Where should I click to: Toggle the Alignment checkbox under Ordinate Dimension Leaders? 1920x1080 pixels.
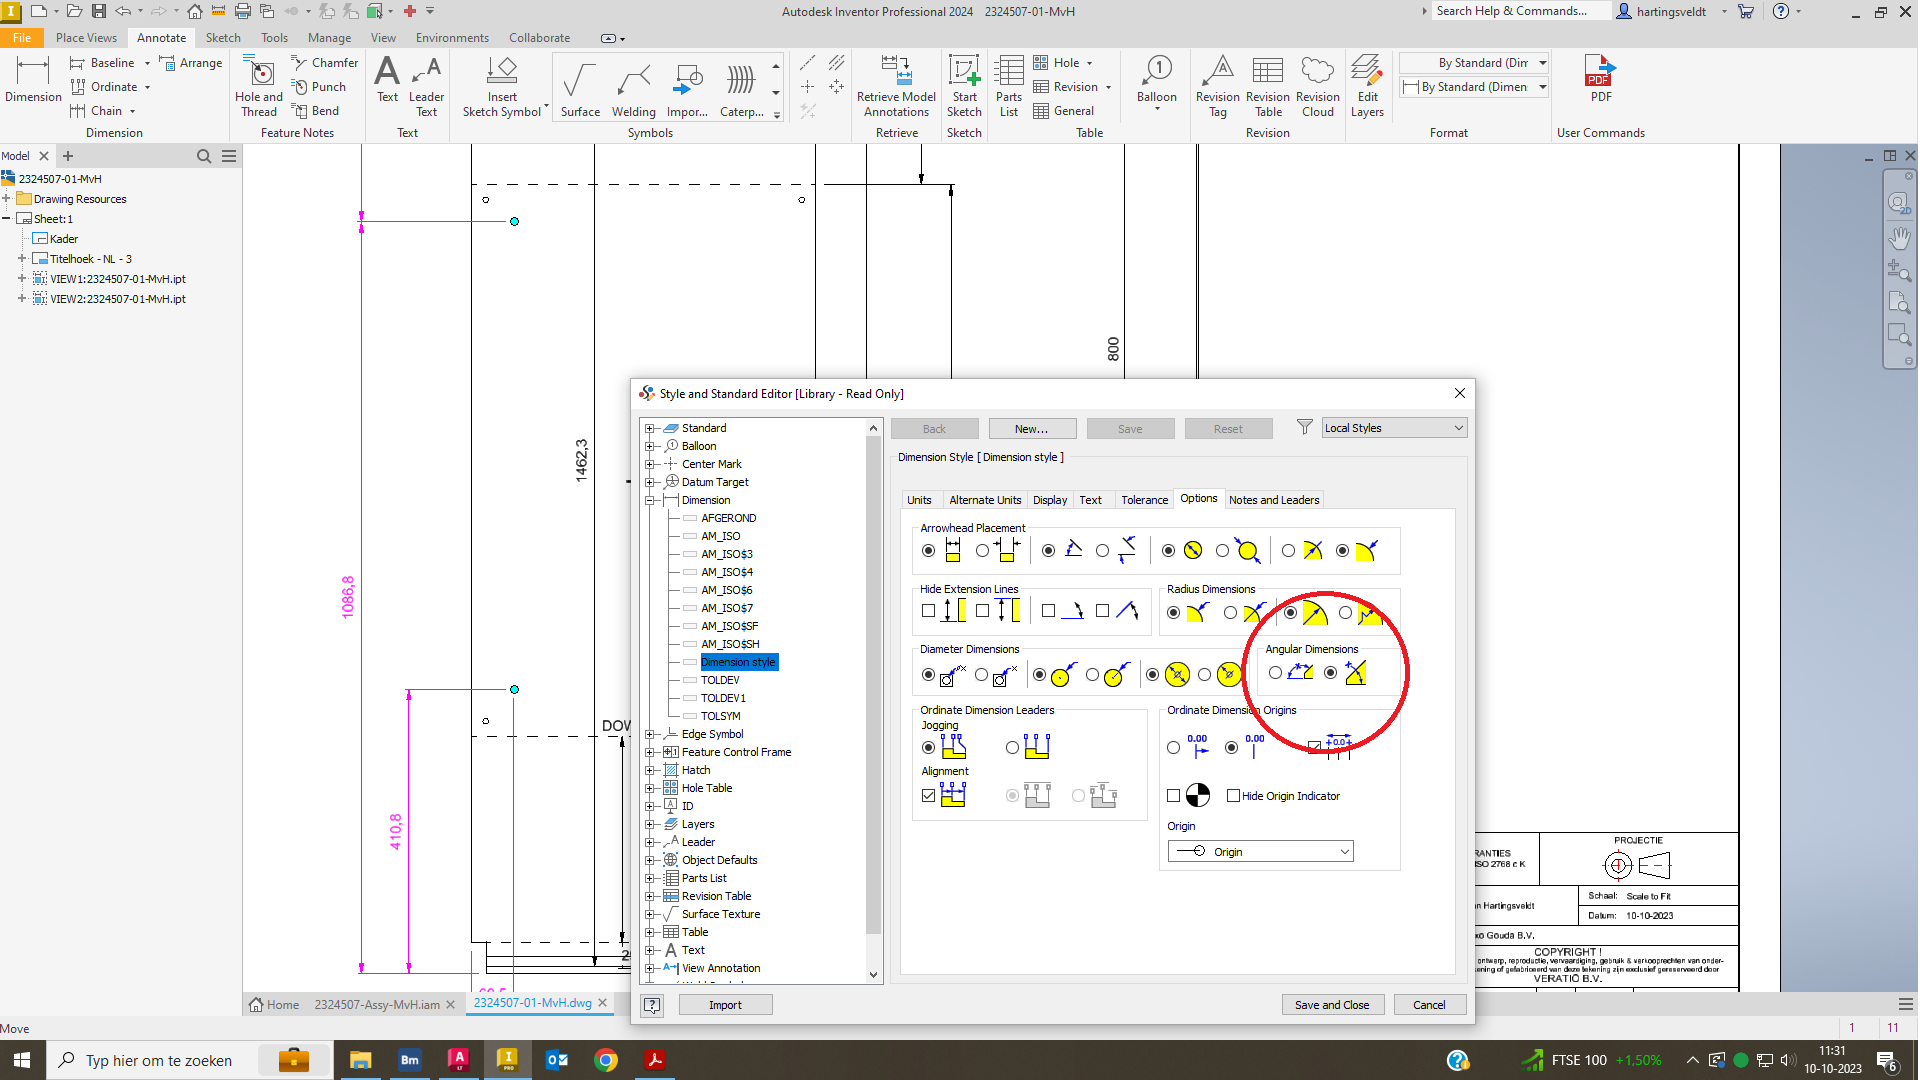926,795
